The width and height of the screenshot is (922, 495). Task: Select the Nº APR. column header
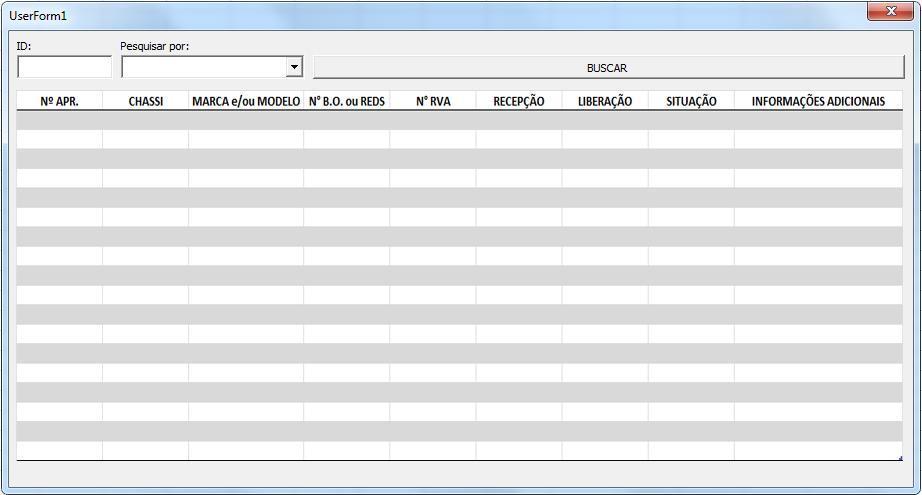point(59,101)
